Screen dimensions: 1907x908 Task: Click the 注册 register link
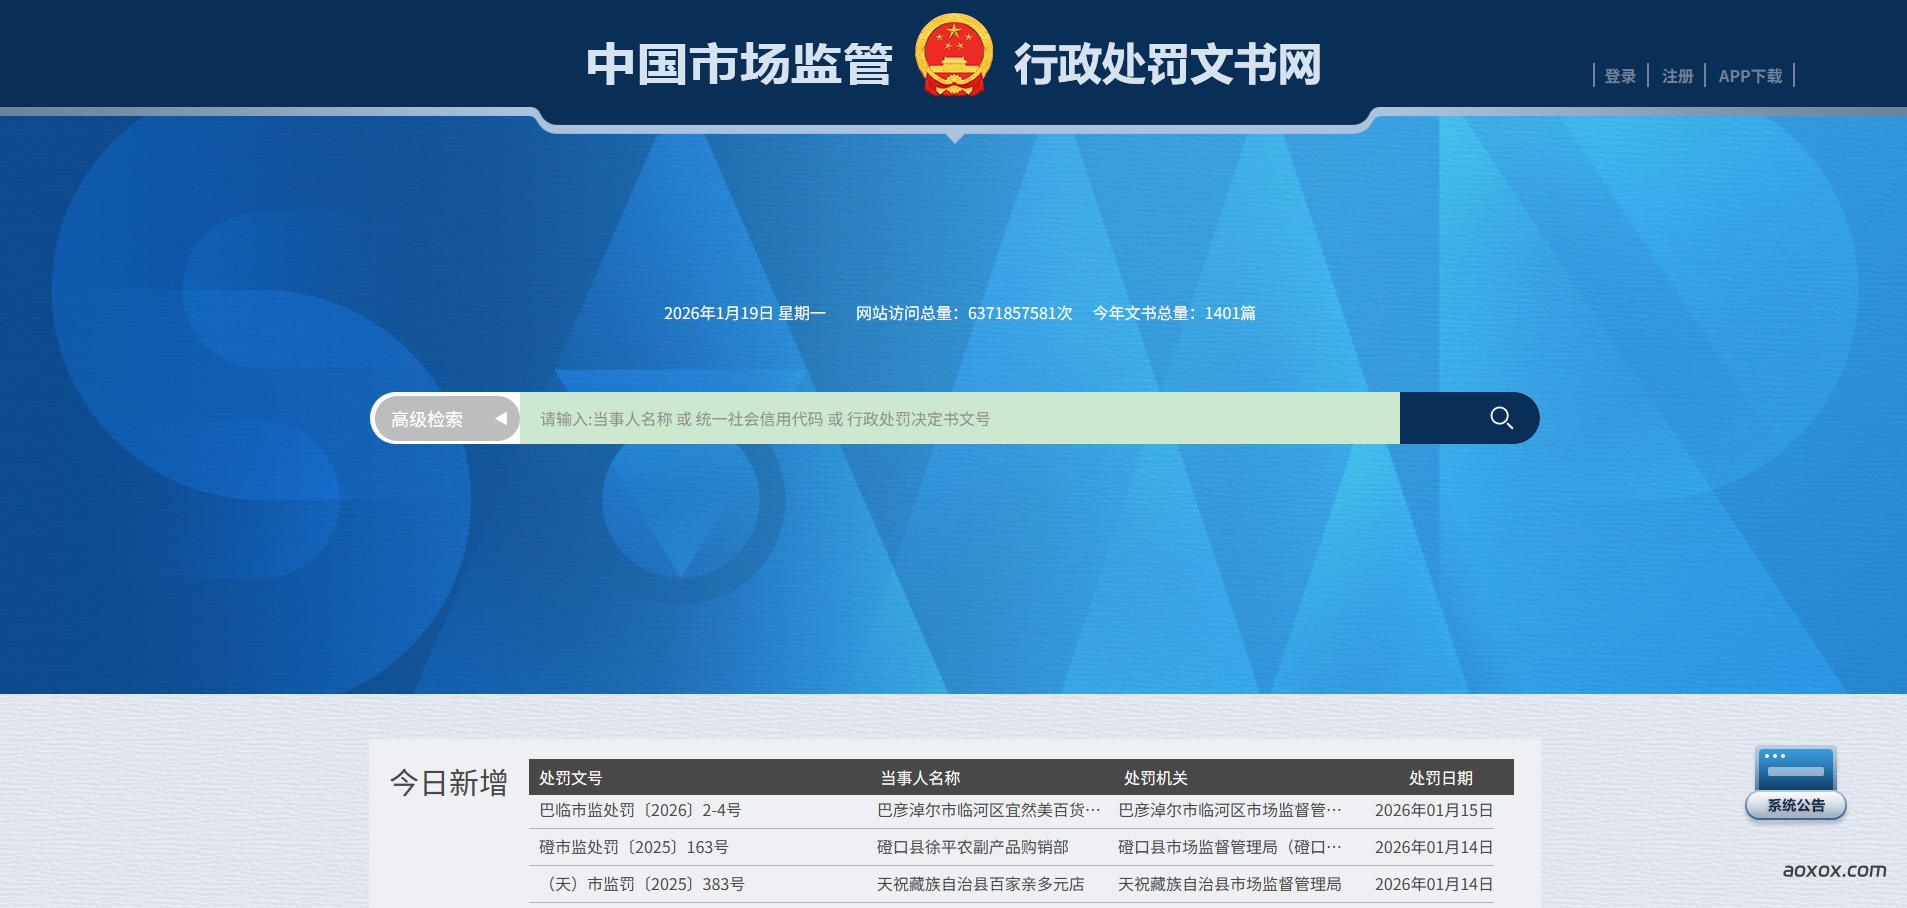tap(1677, 76)
